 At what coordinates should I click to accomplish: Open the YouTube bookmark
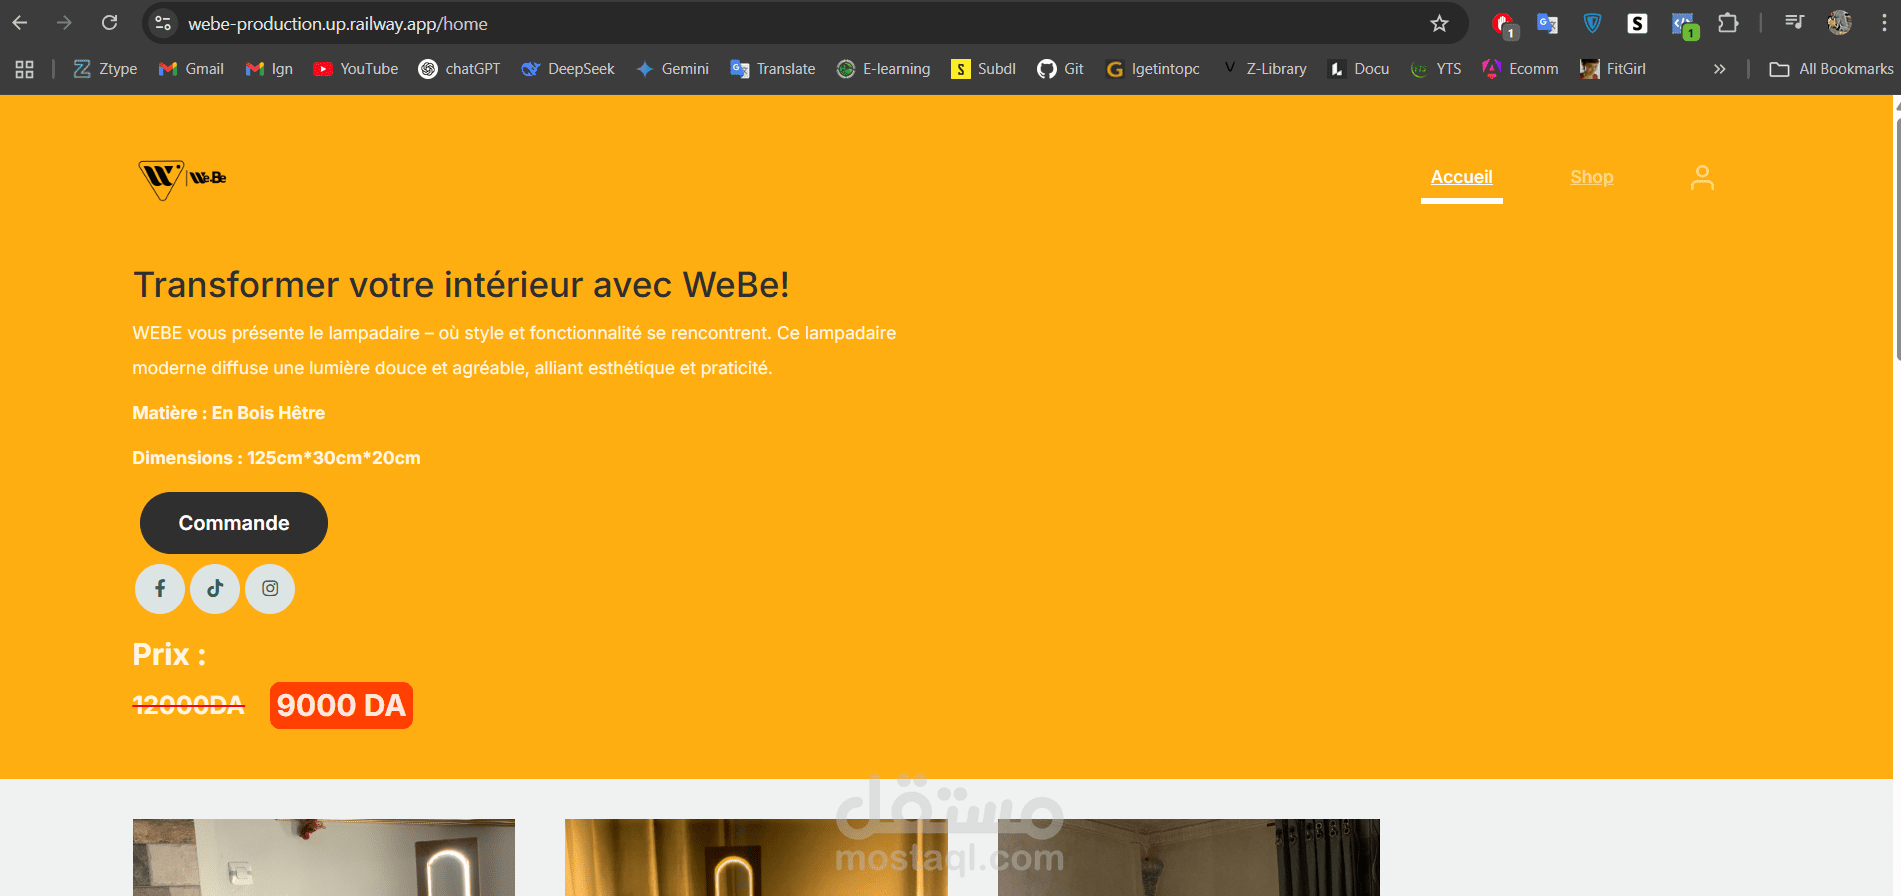(x=355, y=69)
